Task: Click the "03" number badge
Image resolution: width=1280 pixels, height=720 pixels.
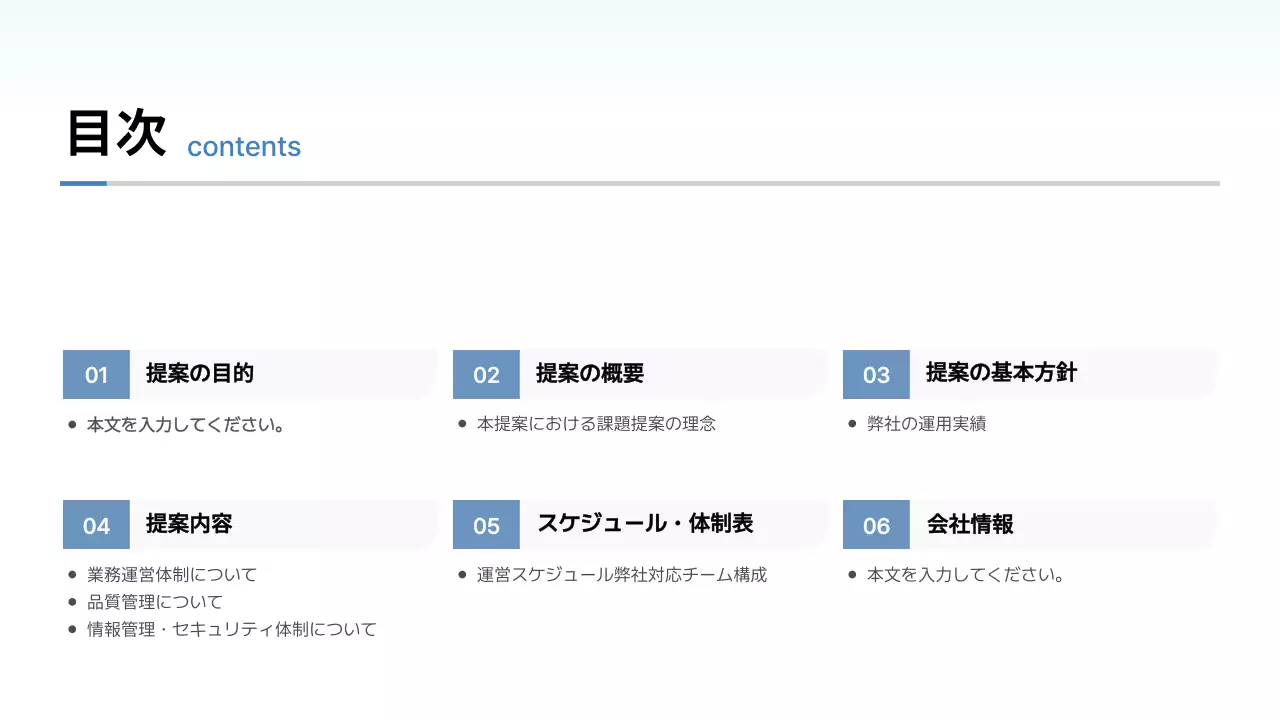Action: 876,374
